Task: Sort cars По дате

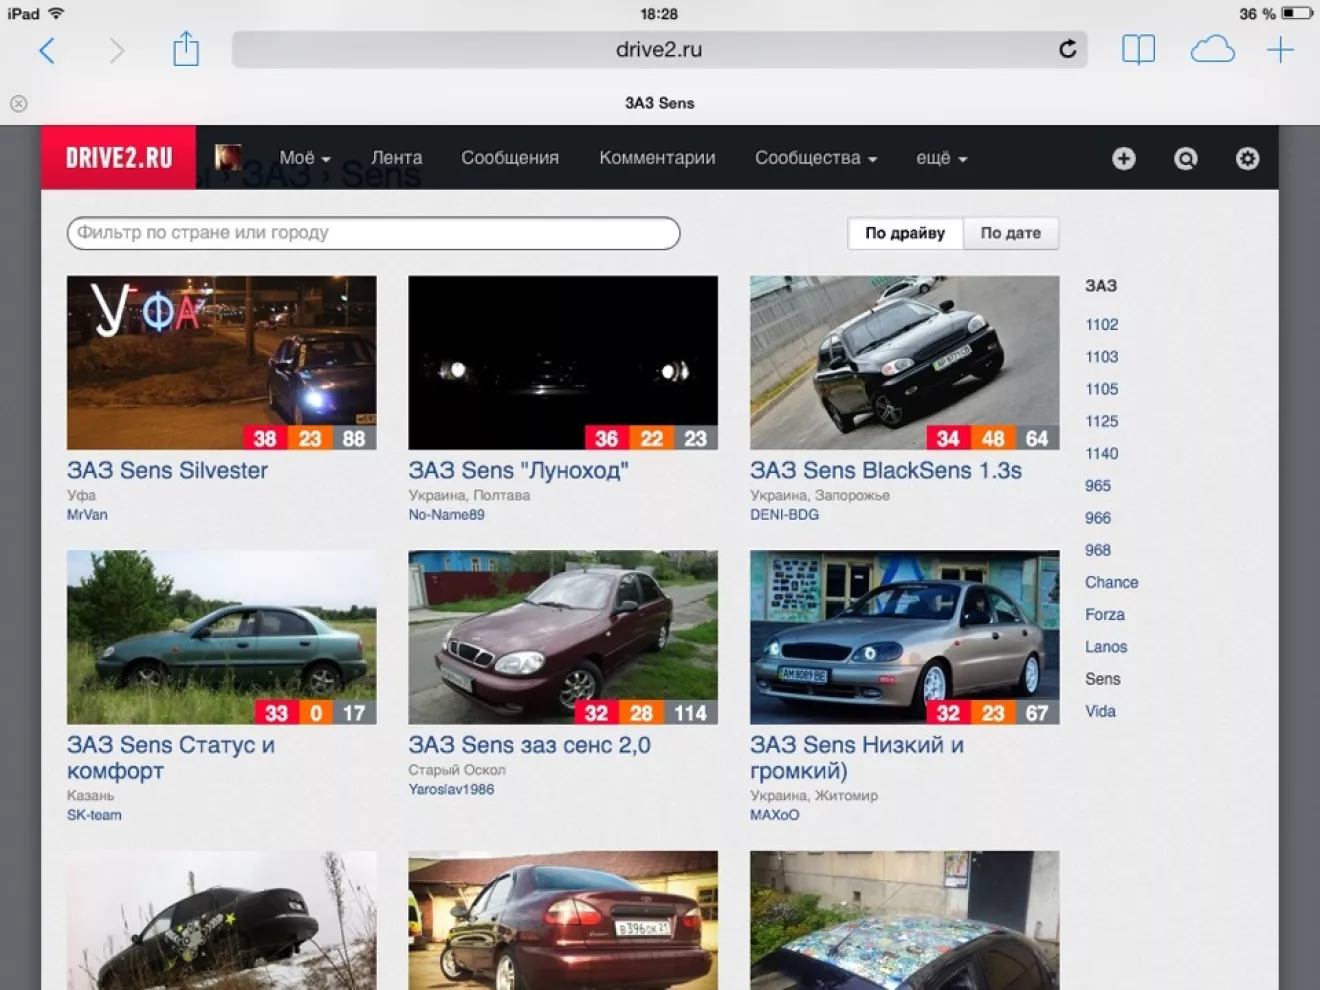Action: (1010, 233)
